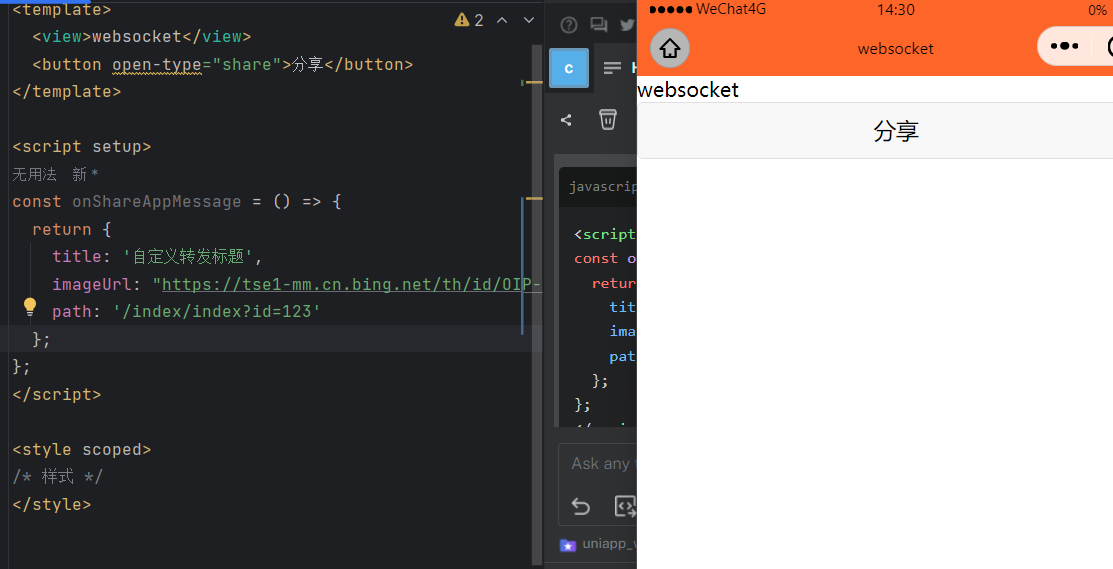The image size is (1113, 569).
Task: Click the /* 样式 */ comment
Action: pyautogui.click(x=57, y=477)
